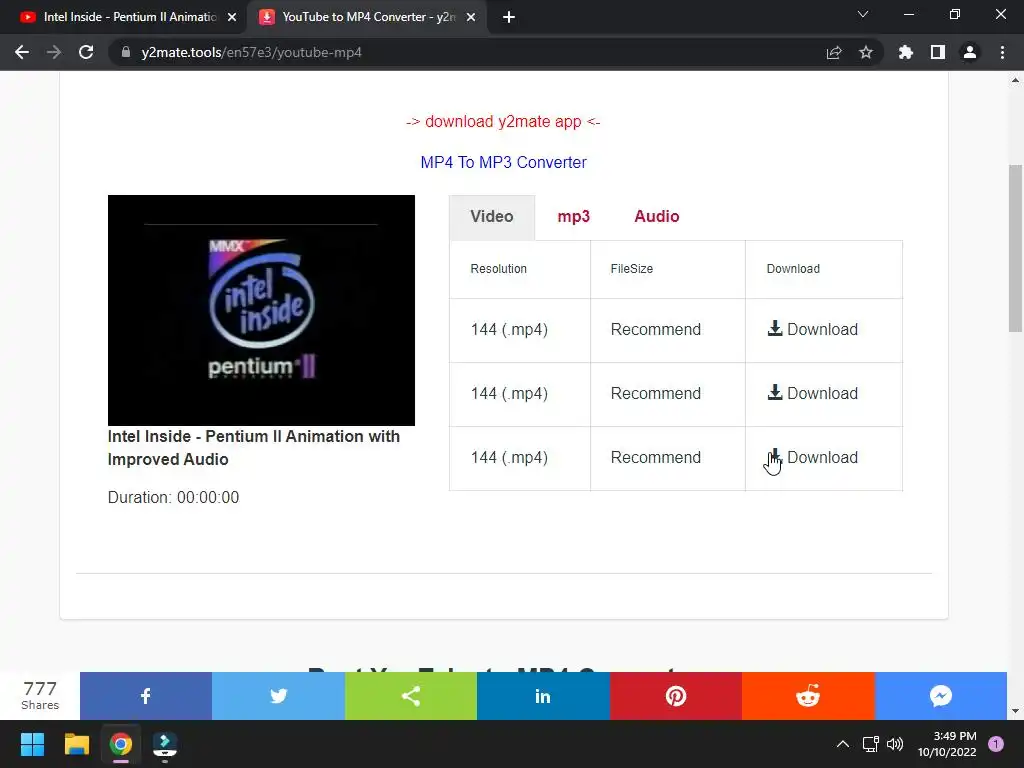Close the YouTube to MP4 Converter tab
Image resolution: width=1024 pixels, height=768 pixels.
point(471,17)
